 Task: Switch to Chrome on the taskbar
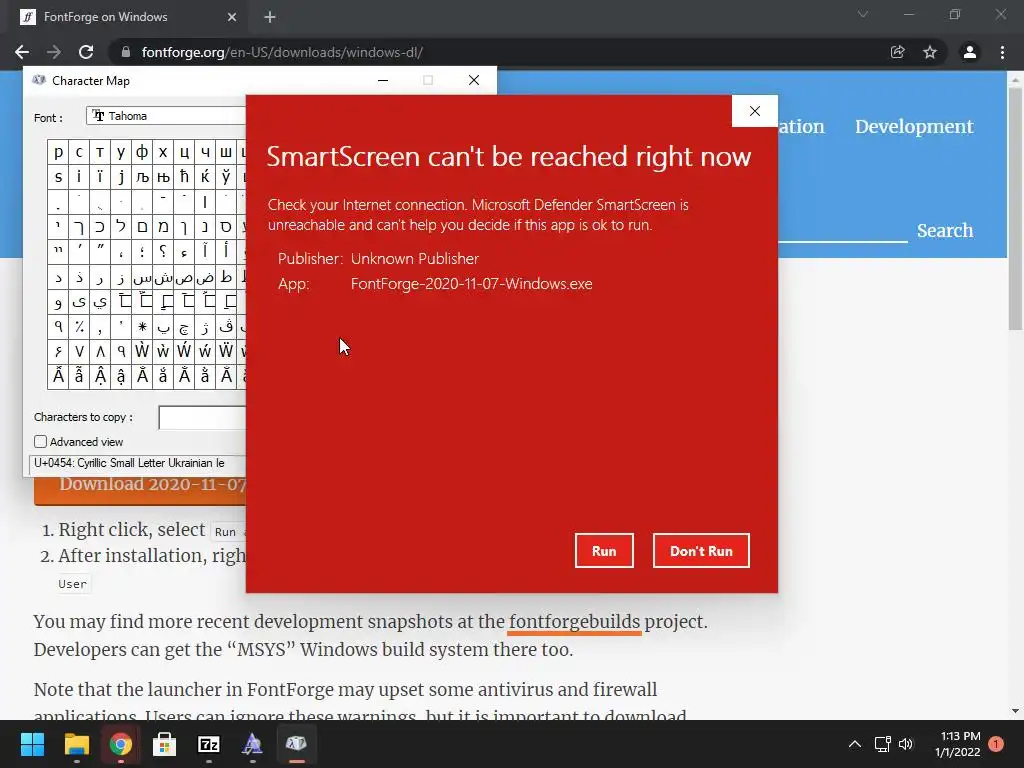click(121, 744)
